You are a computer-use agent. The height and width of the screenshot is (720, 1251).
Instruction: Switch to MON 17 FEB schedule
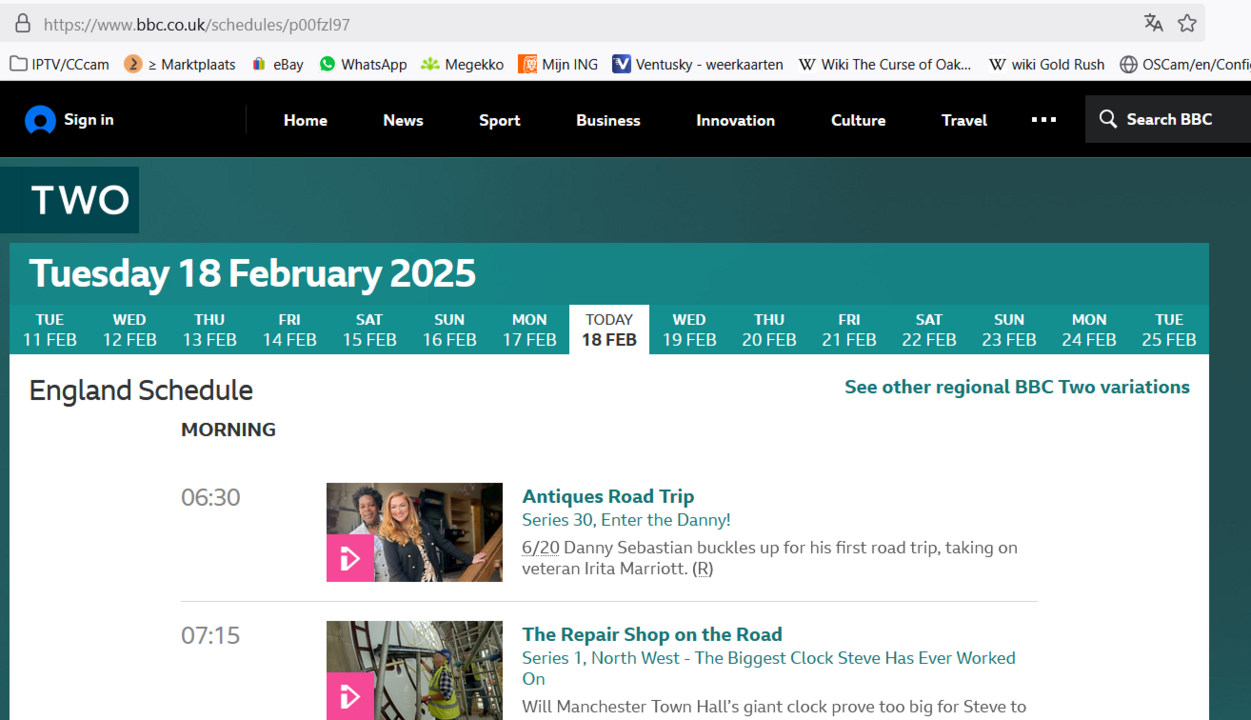pyautogui.click(x=529, y=330)
